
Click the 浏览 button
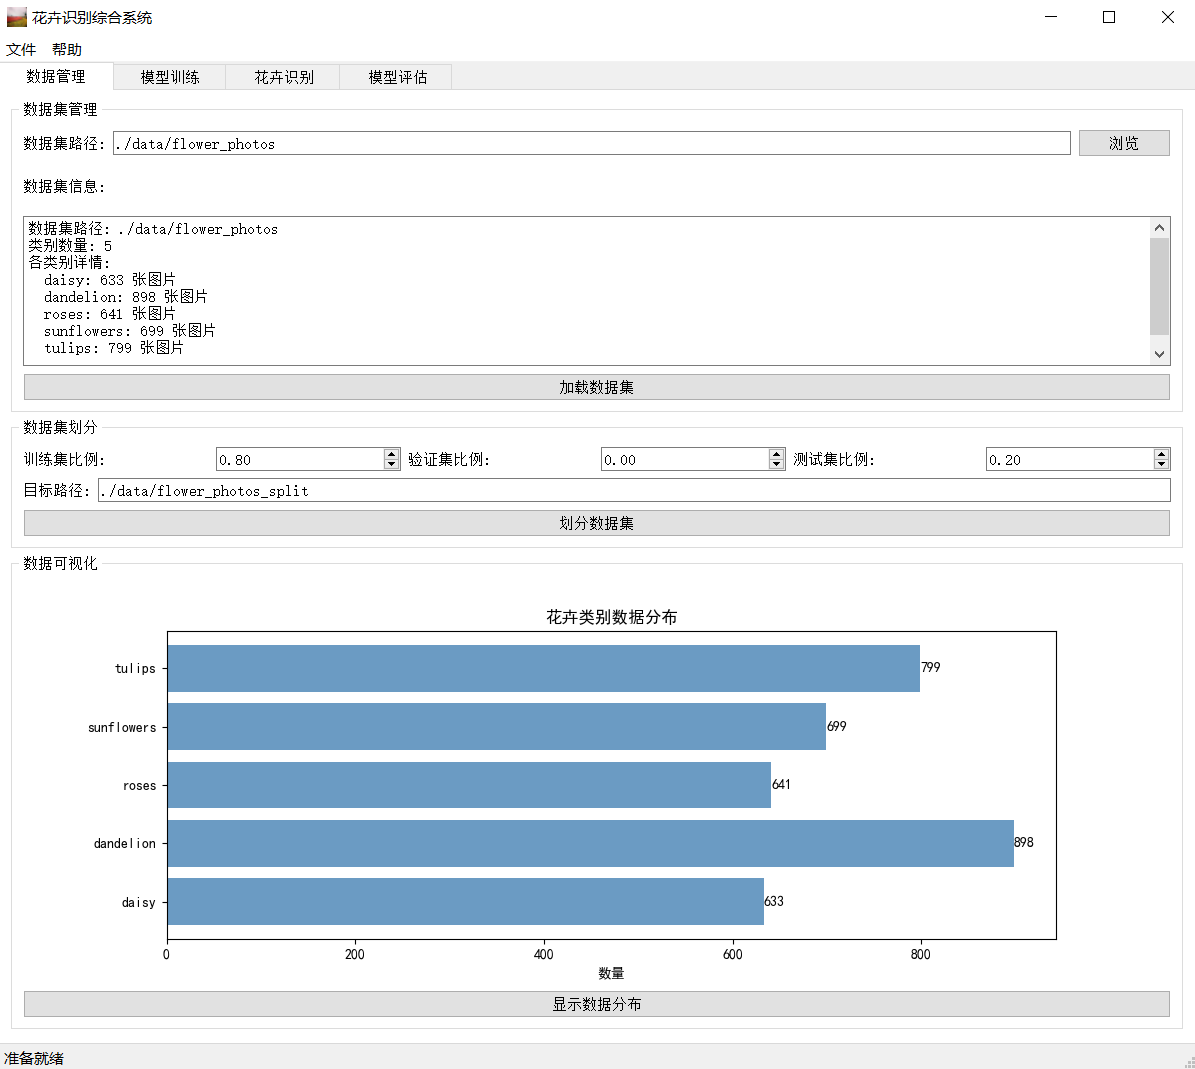[1123, 143]
